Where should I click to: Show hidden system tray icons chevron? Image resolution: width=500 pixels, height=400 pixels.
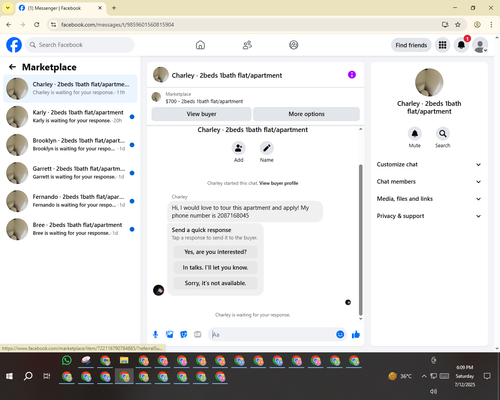(424, 376)
